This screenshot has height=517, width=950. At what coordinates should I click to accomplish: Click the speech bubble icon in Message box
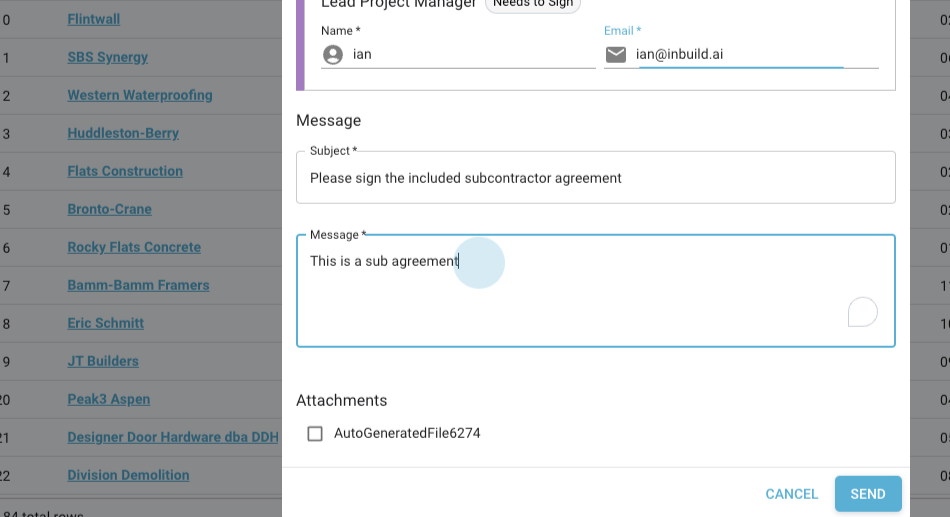(x=862, y=313)
